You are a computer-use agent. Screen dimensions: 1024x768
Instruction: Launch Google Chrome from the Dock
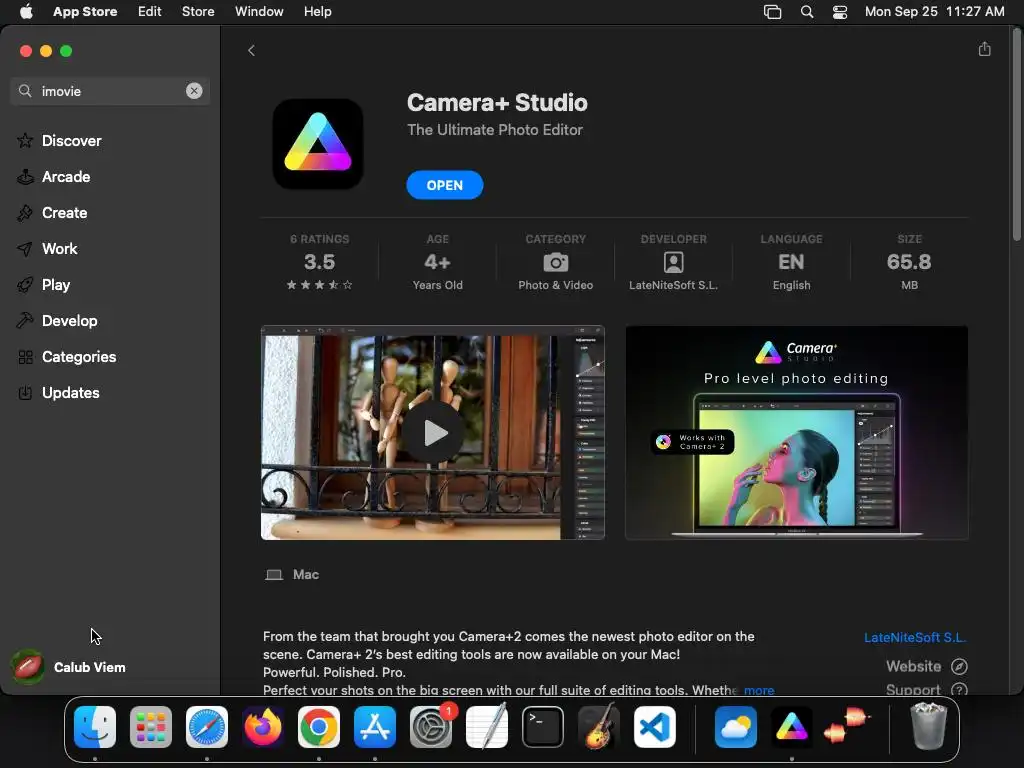click(x=319, y=727)
